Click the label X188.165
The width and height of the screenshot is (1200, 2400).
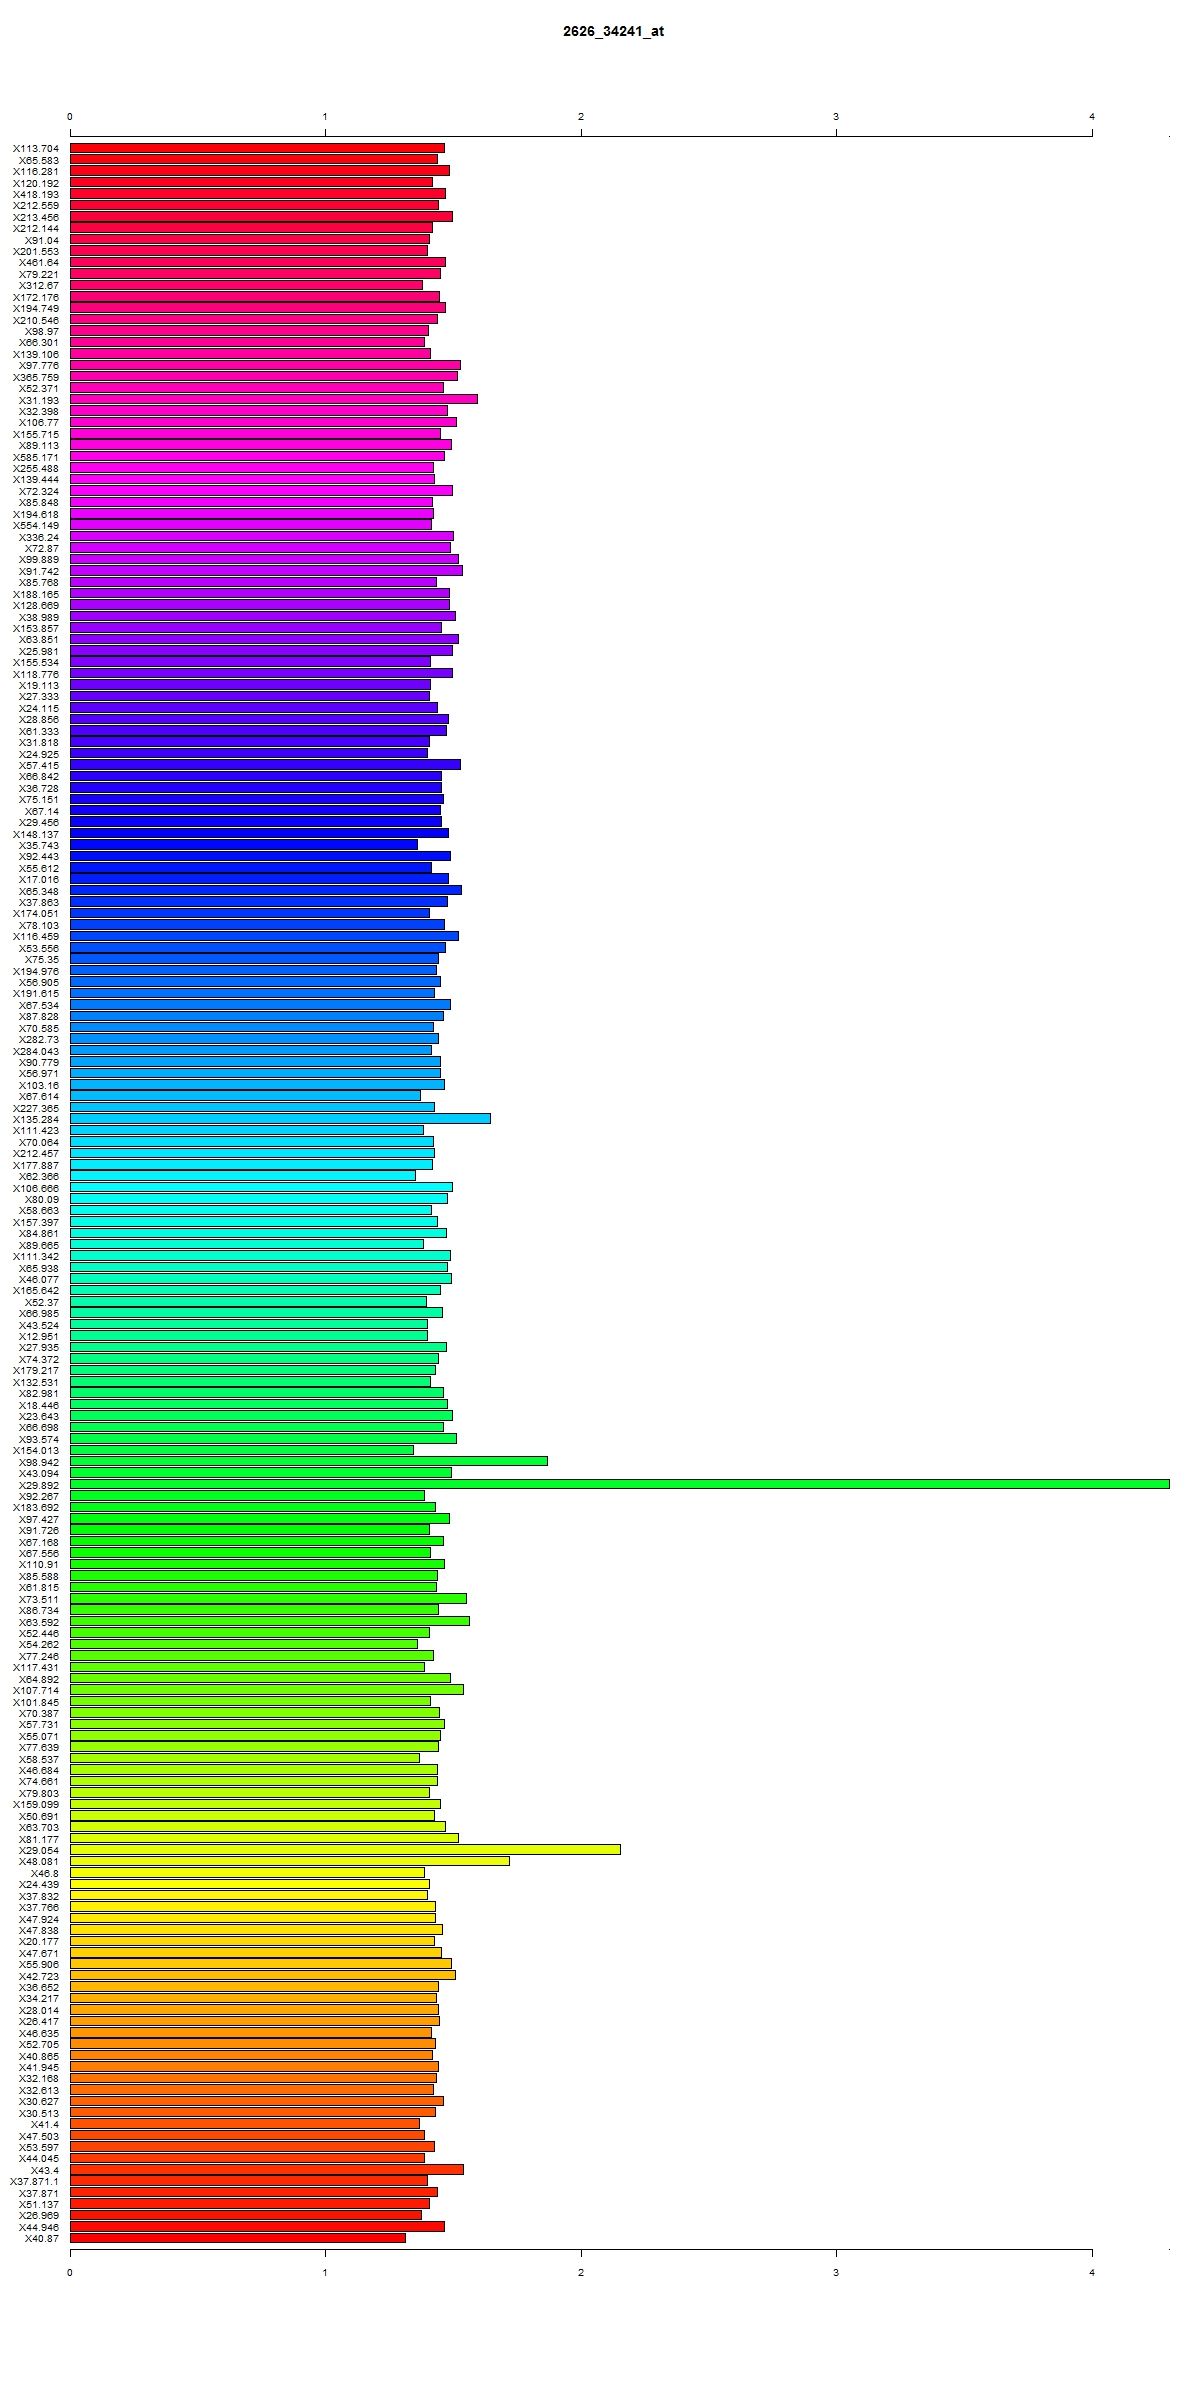click(36, 594)
